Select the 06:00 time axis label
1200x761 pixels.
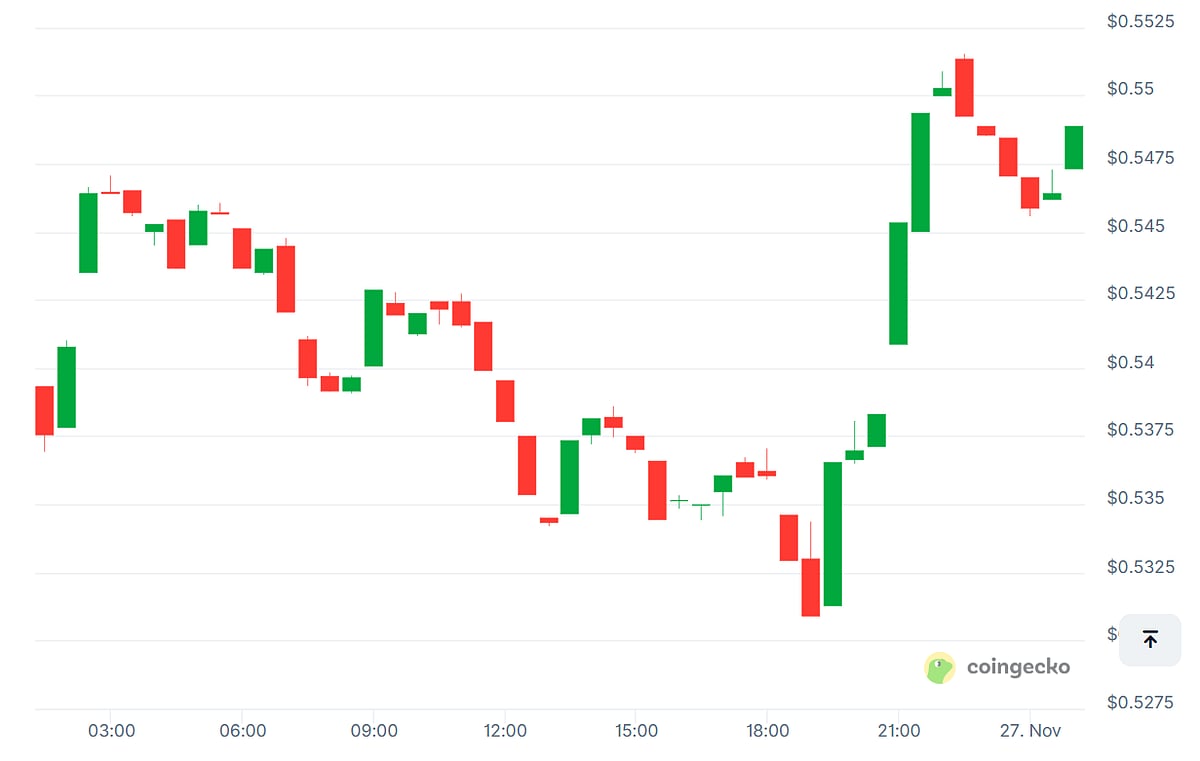click(x=242, y=731)
